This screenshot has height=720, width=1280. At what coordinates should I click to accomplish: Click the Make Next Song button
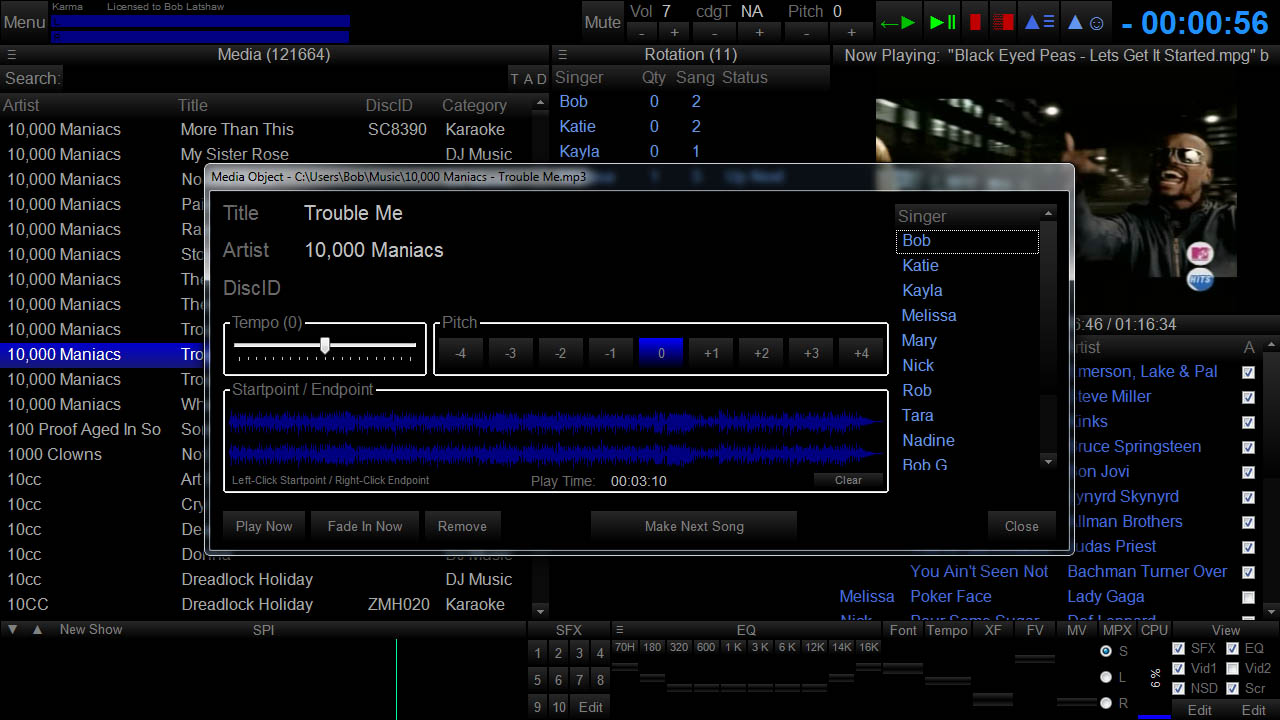(694, 526)
